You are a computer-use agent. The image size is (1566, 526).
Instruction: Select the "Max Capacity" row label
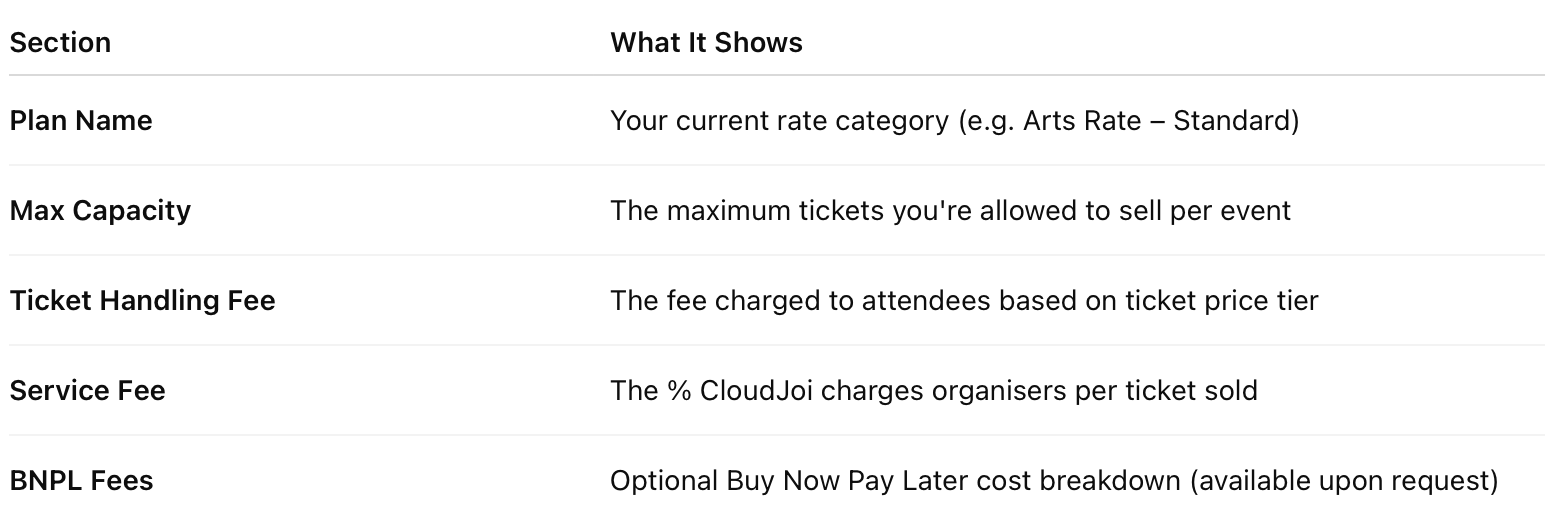(x=100, y=211)
